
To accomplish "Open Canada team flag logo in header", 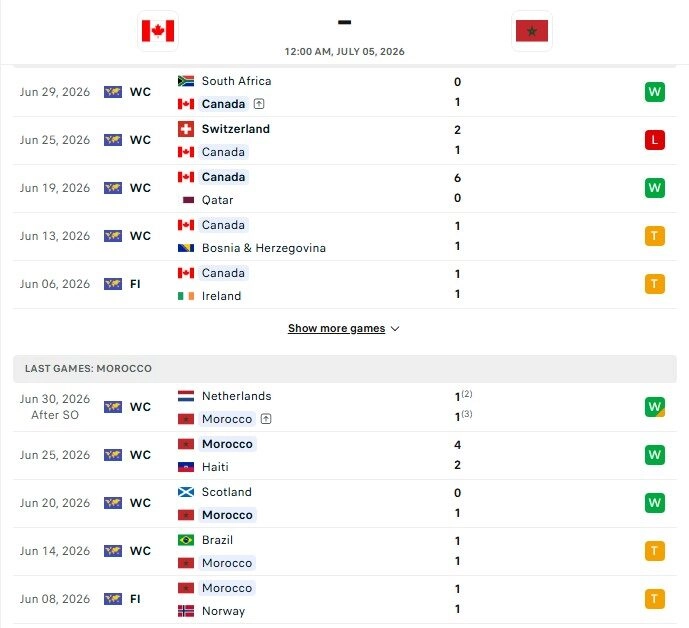I will pos(158,31).
